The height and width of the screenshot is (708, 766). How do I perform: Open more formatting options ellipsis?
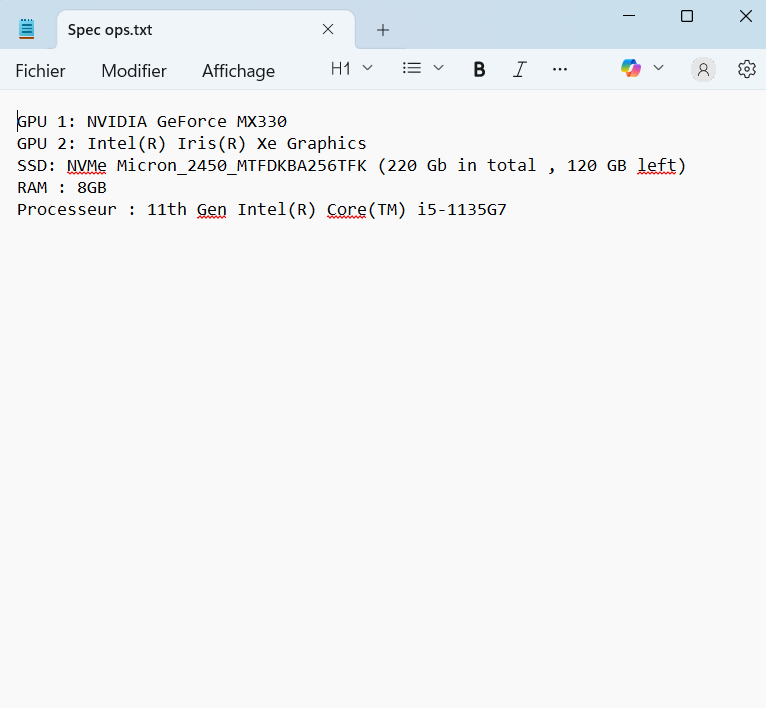(x=560, y=69)
